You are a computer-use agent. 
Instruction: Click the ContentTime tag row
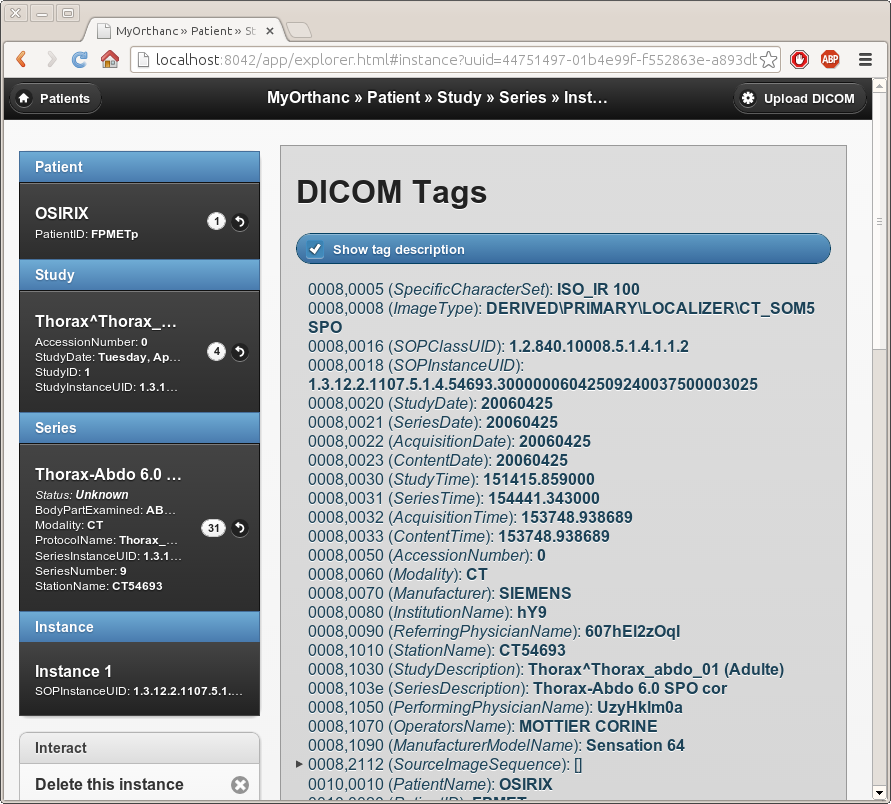click(459, 536)
